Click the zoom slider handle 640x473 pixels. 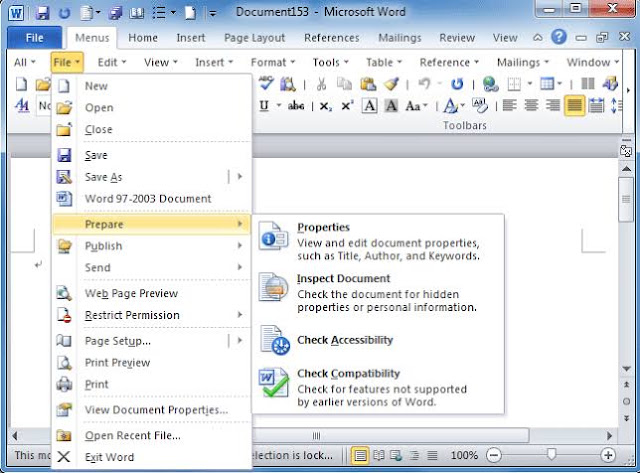coord(551,454)
